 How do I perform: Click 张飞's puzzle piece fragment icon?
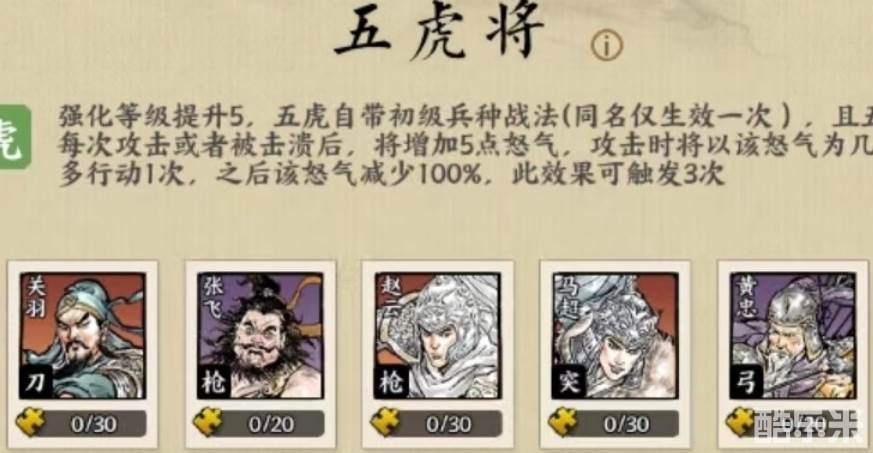pyautogui.click(x=208, y=422)
